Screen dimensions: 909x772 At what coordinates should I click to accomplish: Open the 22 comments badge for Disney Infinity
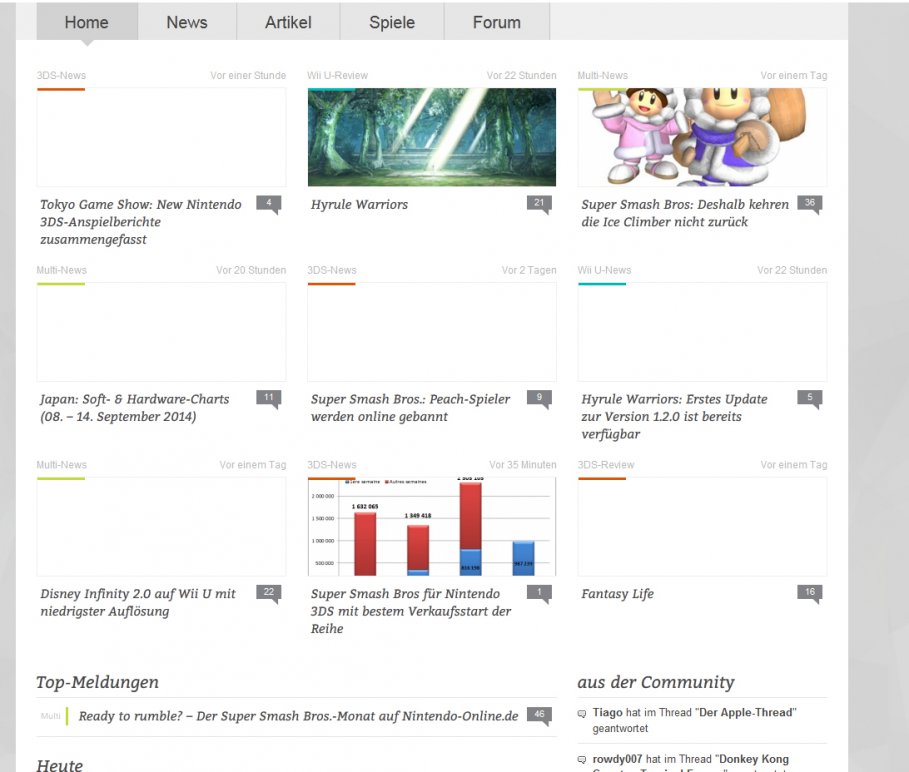[x=268, y=592]
